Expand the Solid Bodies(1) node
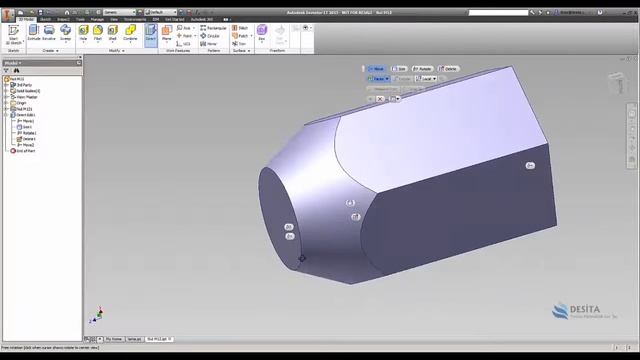Image resolution: width=640 pixels, height=360 pixels. 6,91
